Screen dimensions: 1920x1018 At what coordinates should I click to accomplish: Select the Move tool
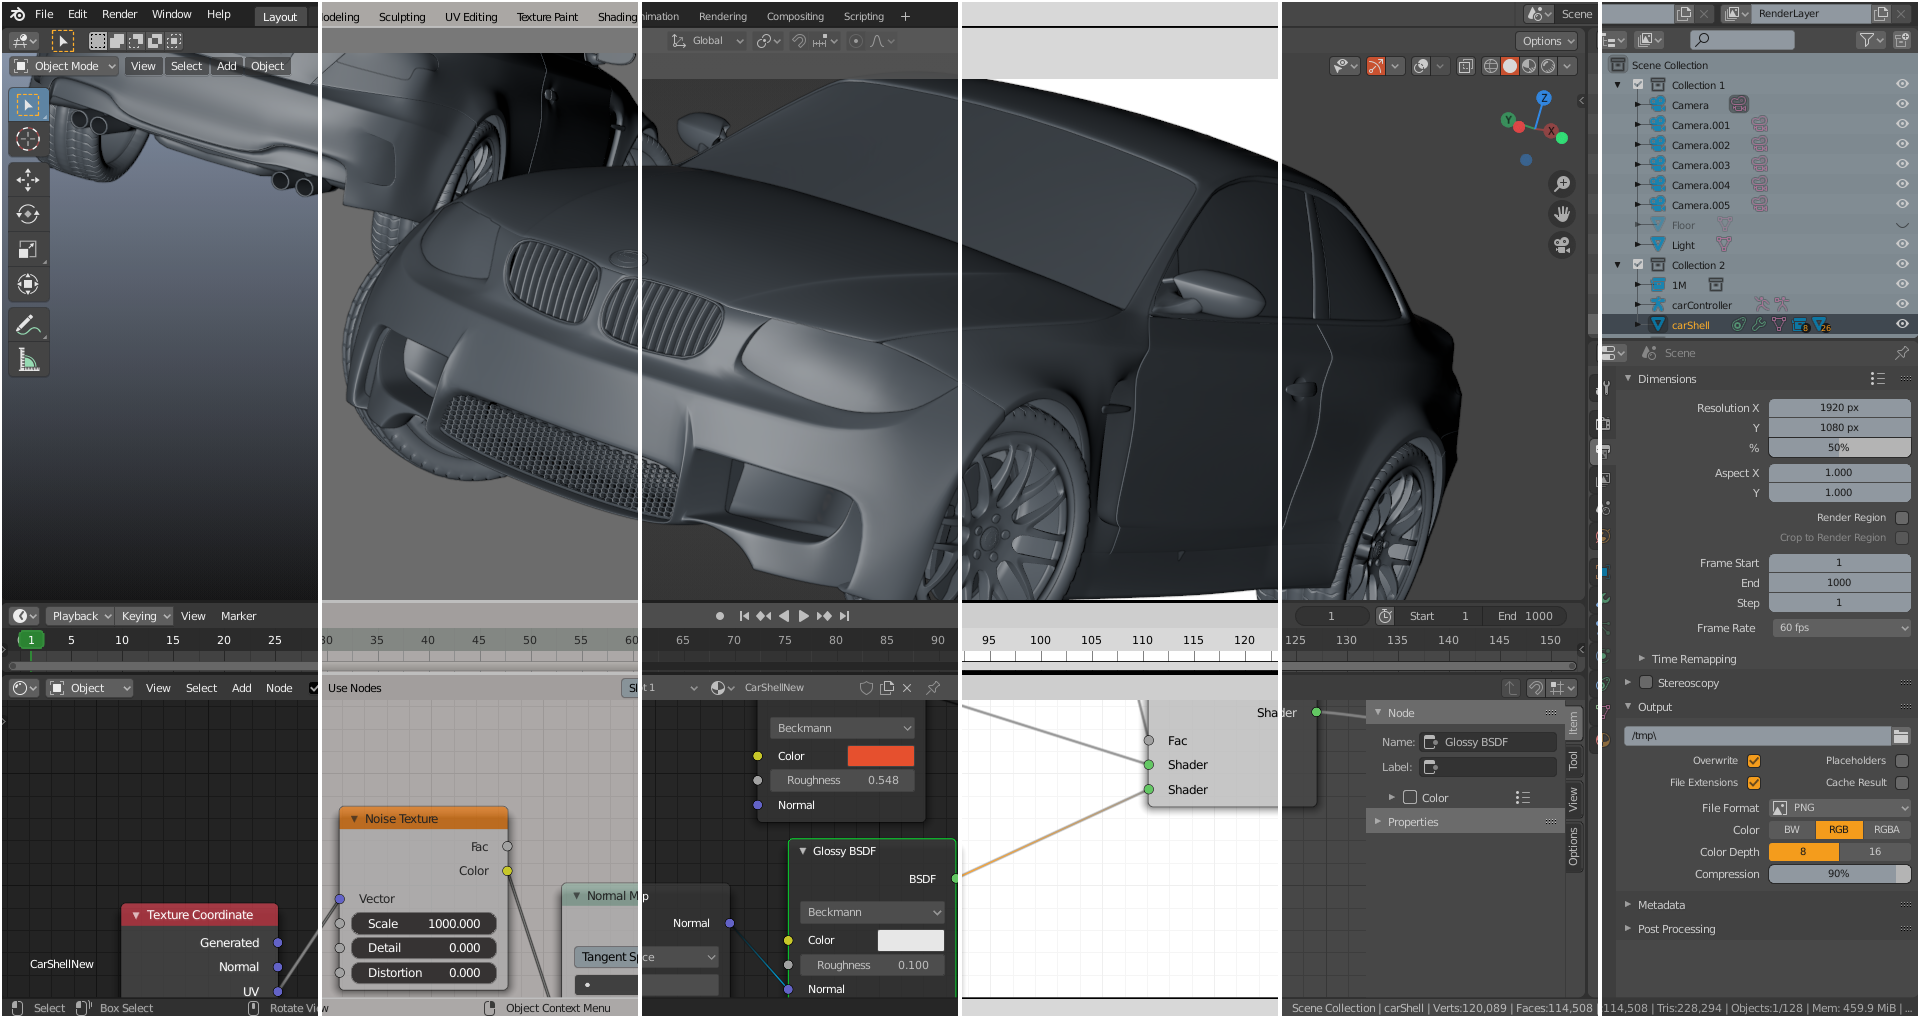[28, 179]
